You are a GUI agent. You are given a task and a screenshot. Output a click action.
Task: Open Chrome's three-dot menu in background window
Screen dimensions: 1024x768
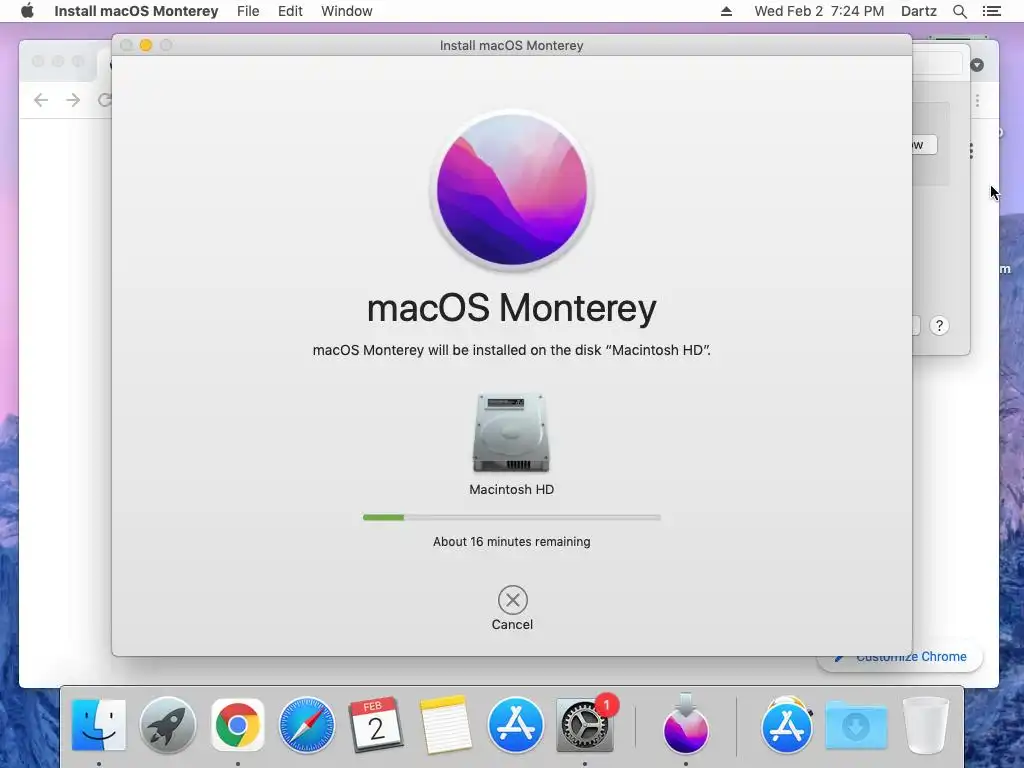pos(978,101)
